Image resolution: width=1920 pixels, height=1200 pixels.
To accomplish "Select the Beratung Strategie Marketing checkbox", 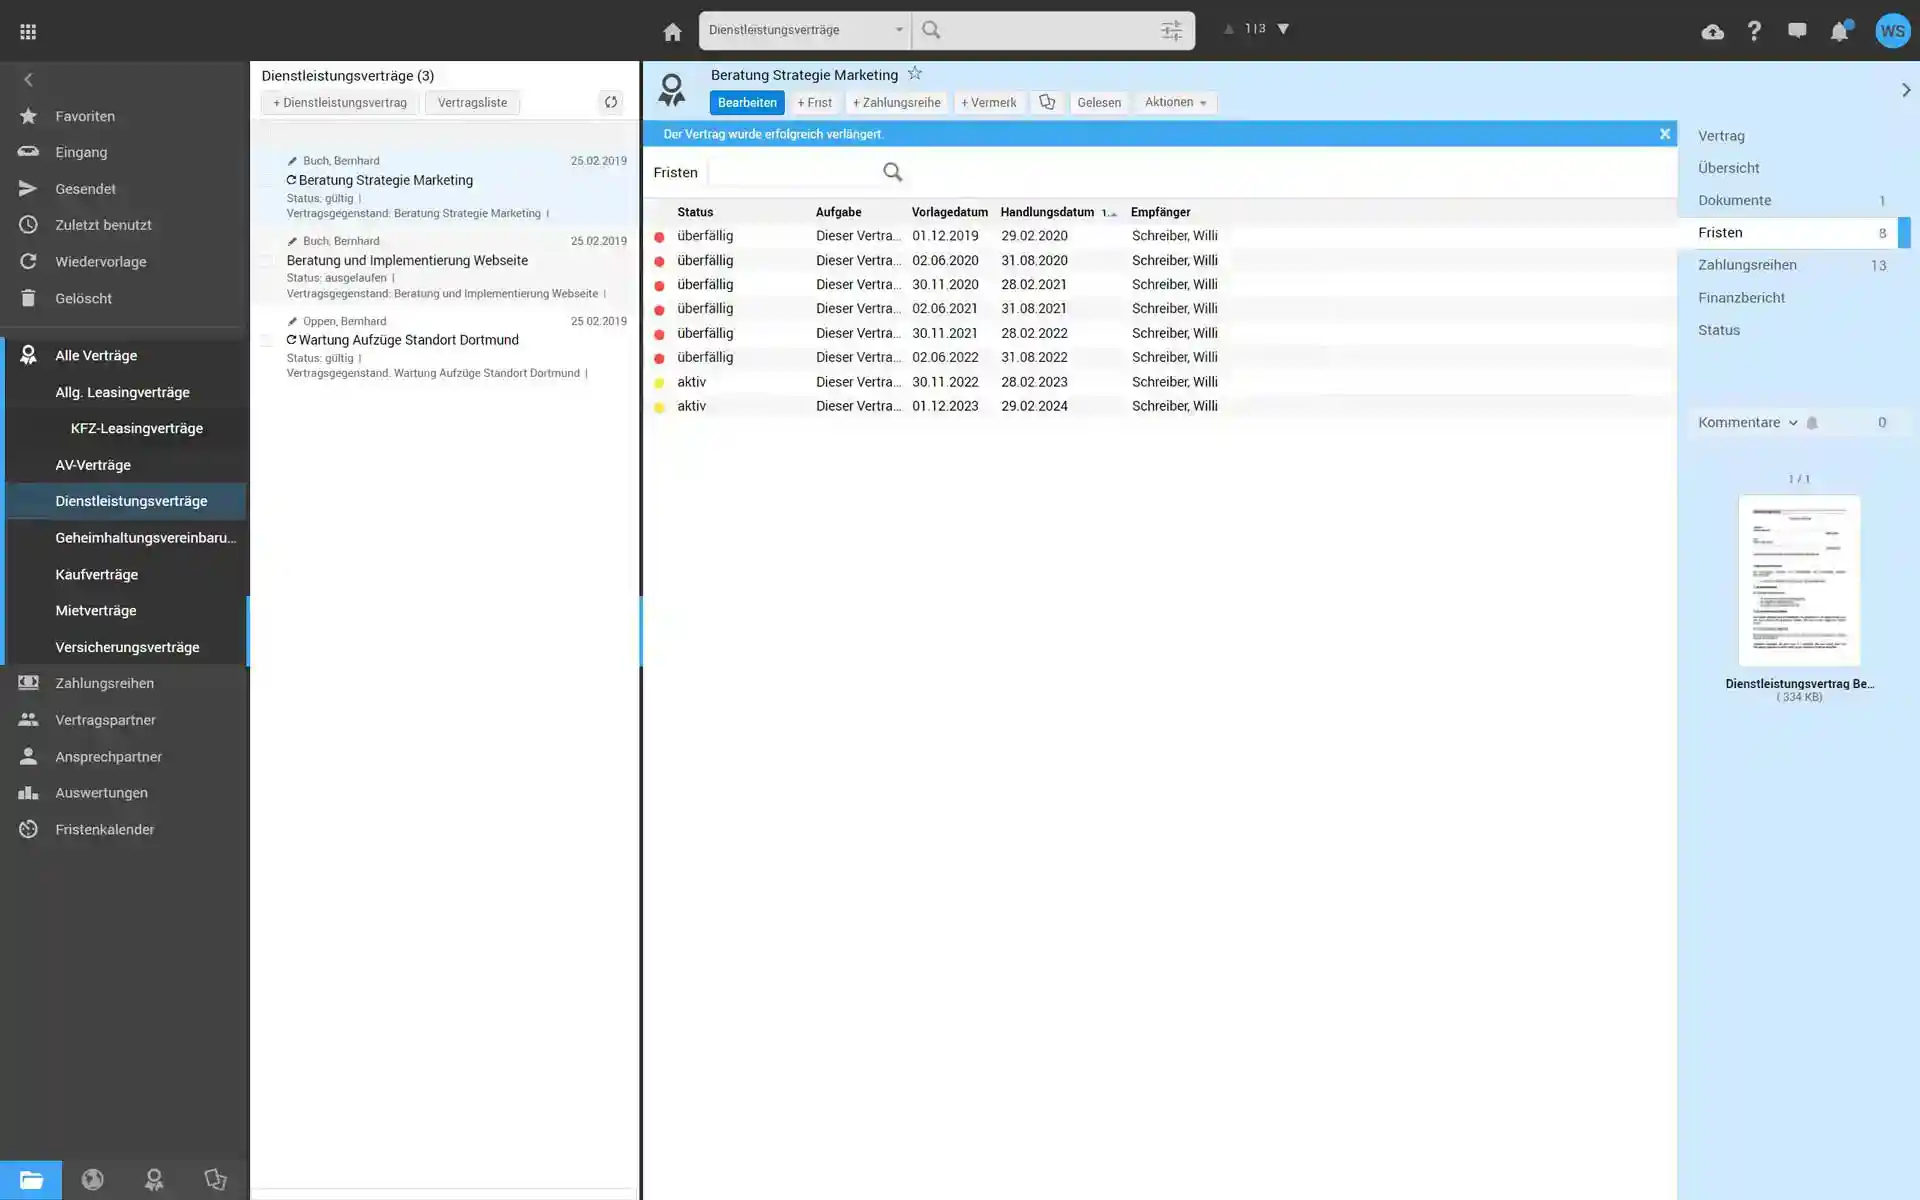I will pos(266,181).
